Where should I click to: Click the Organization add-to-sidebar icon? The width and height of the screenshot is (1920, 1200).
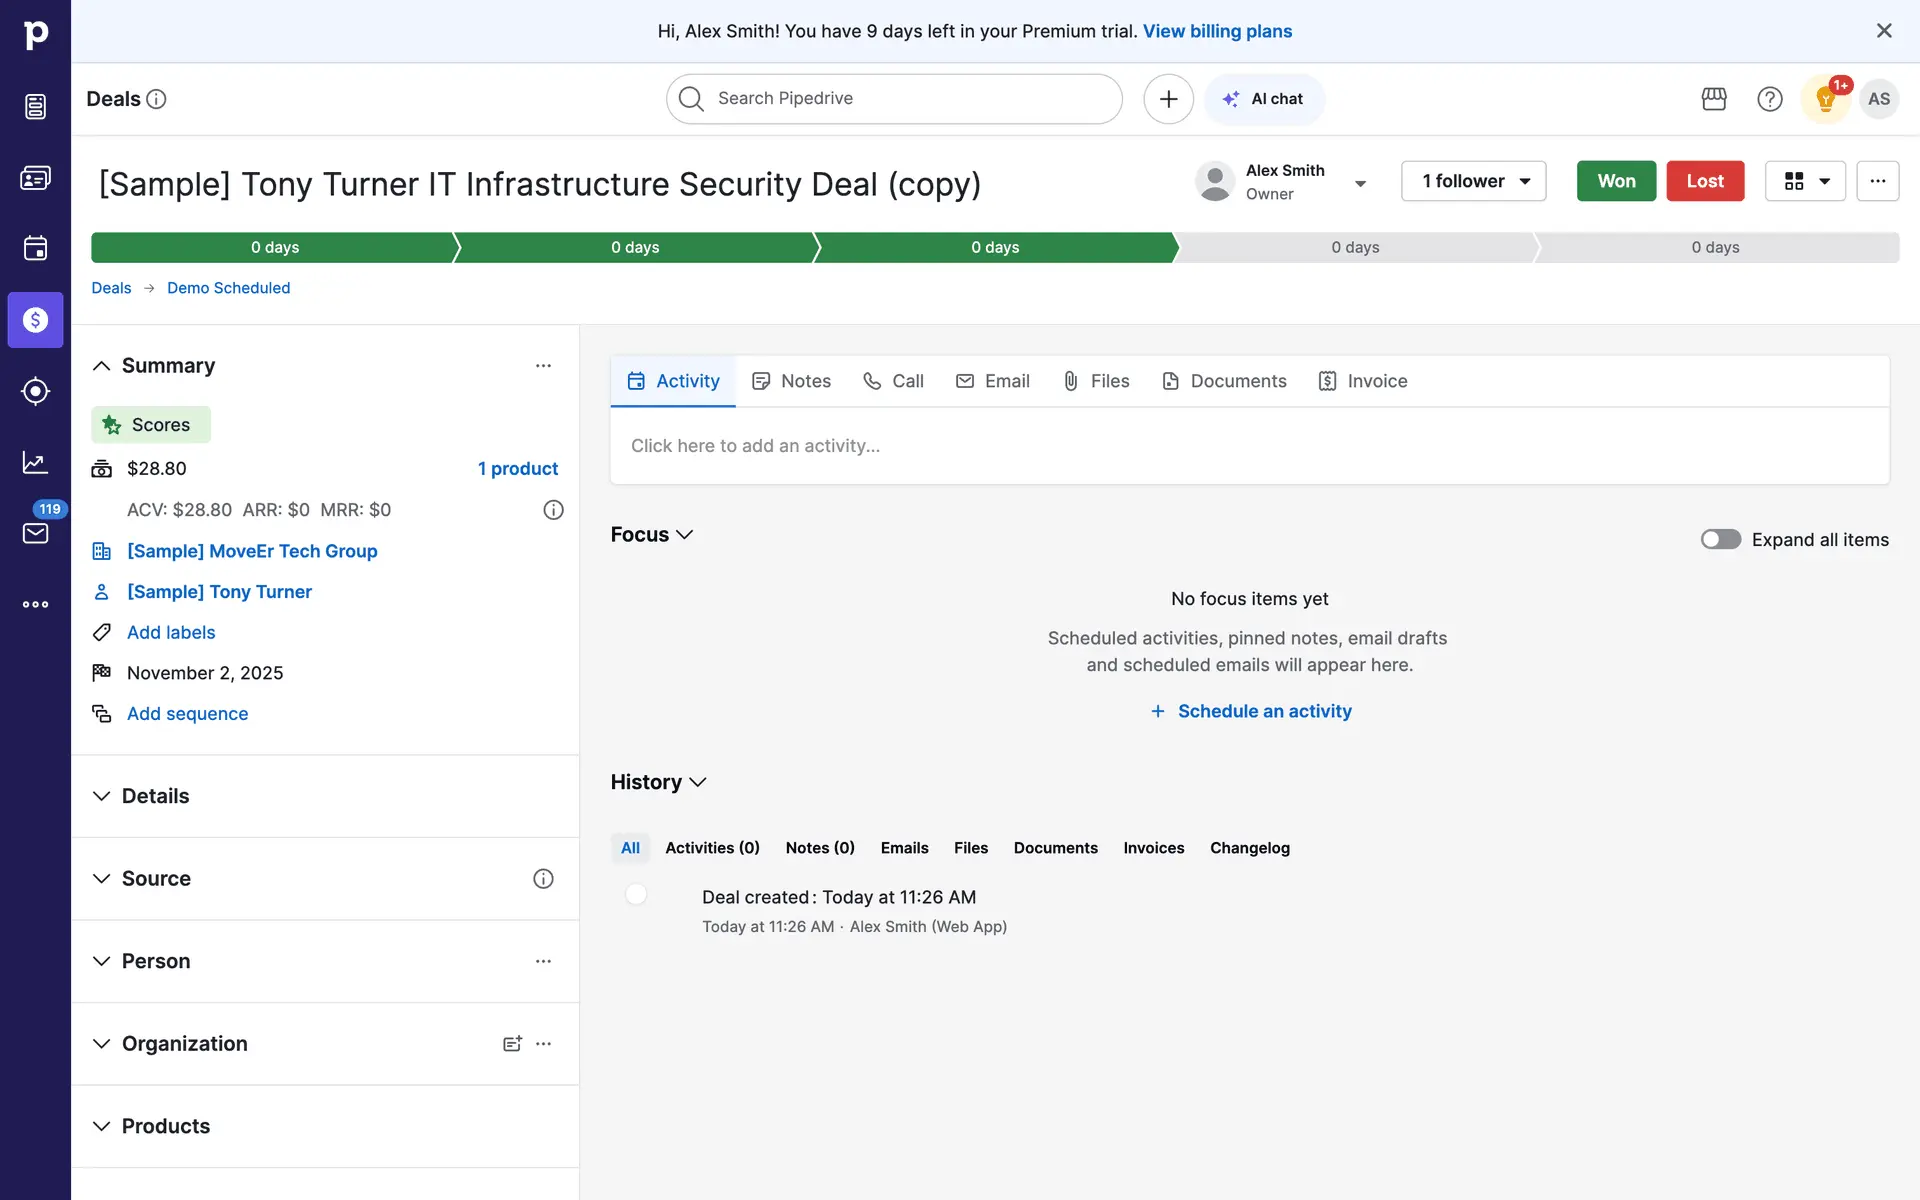[x=512, y=1044]
